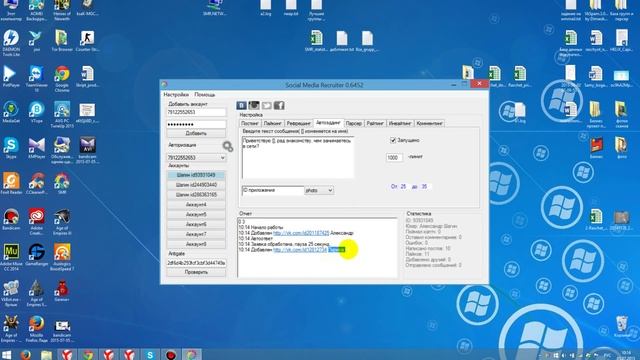Open Mozilla Firefox desktop shortcut
The width and height of the screenshot is (640, 360).
point(36,329)
